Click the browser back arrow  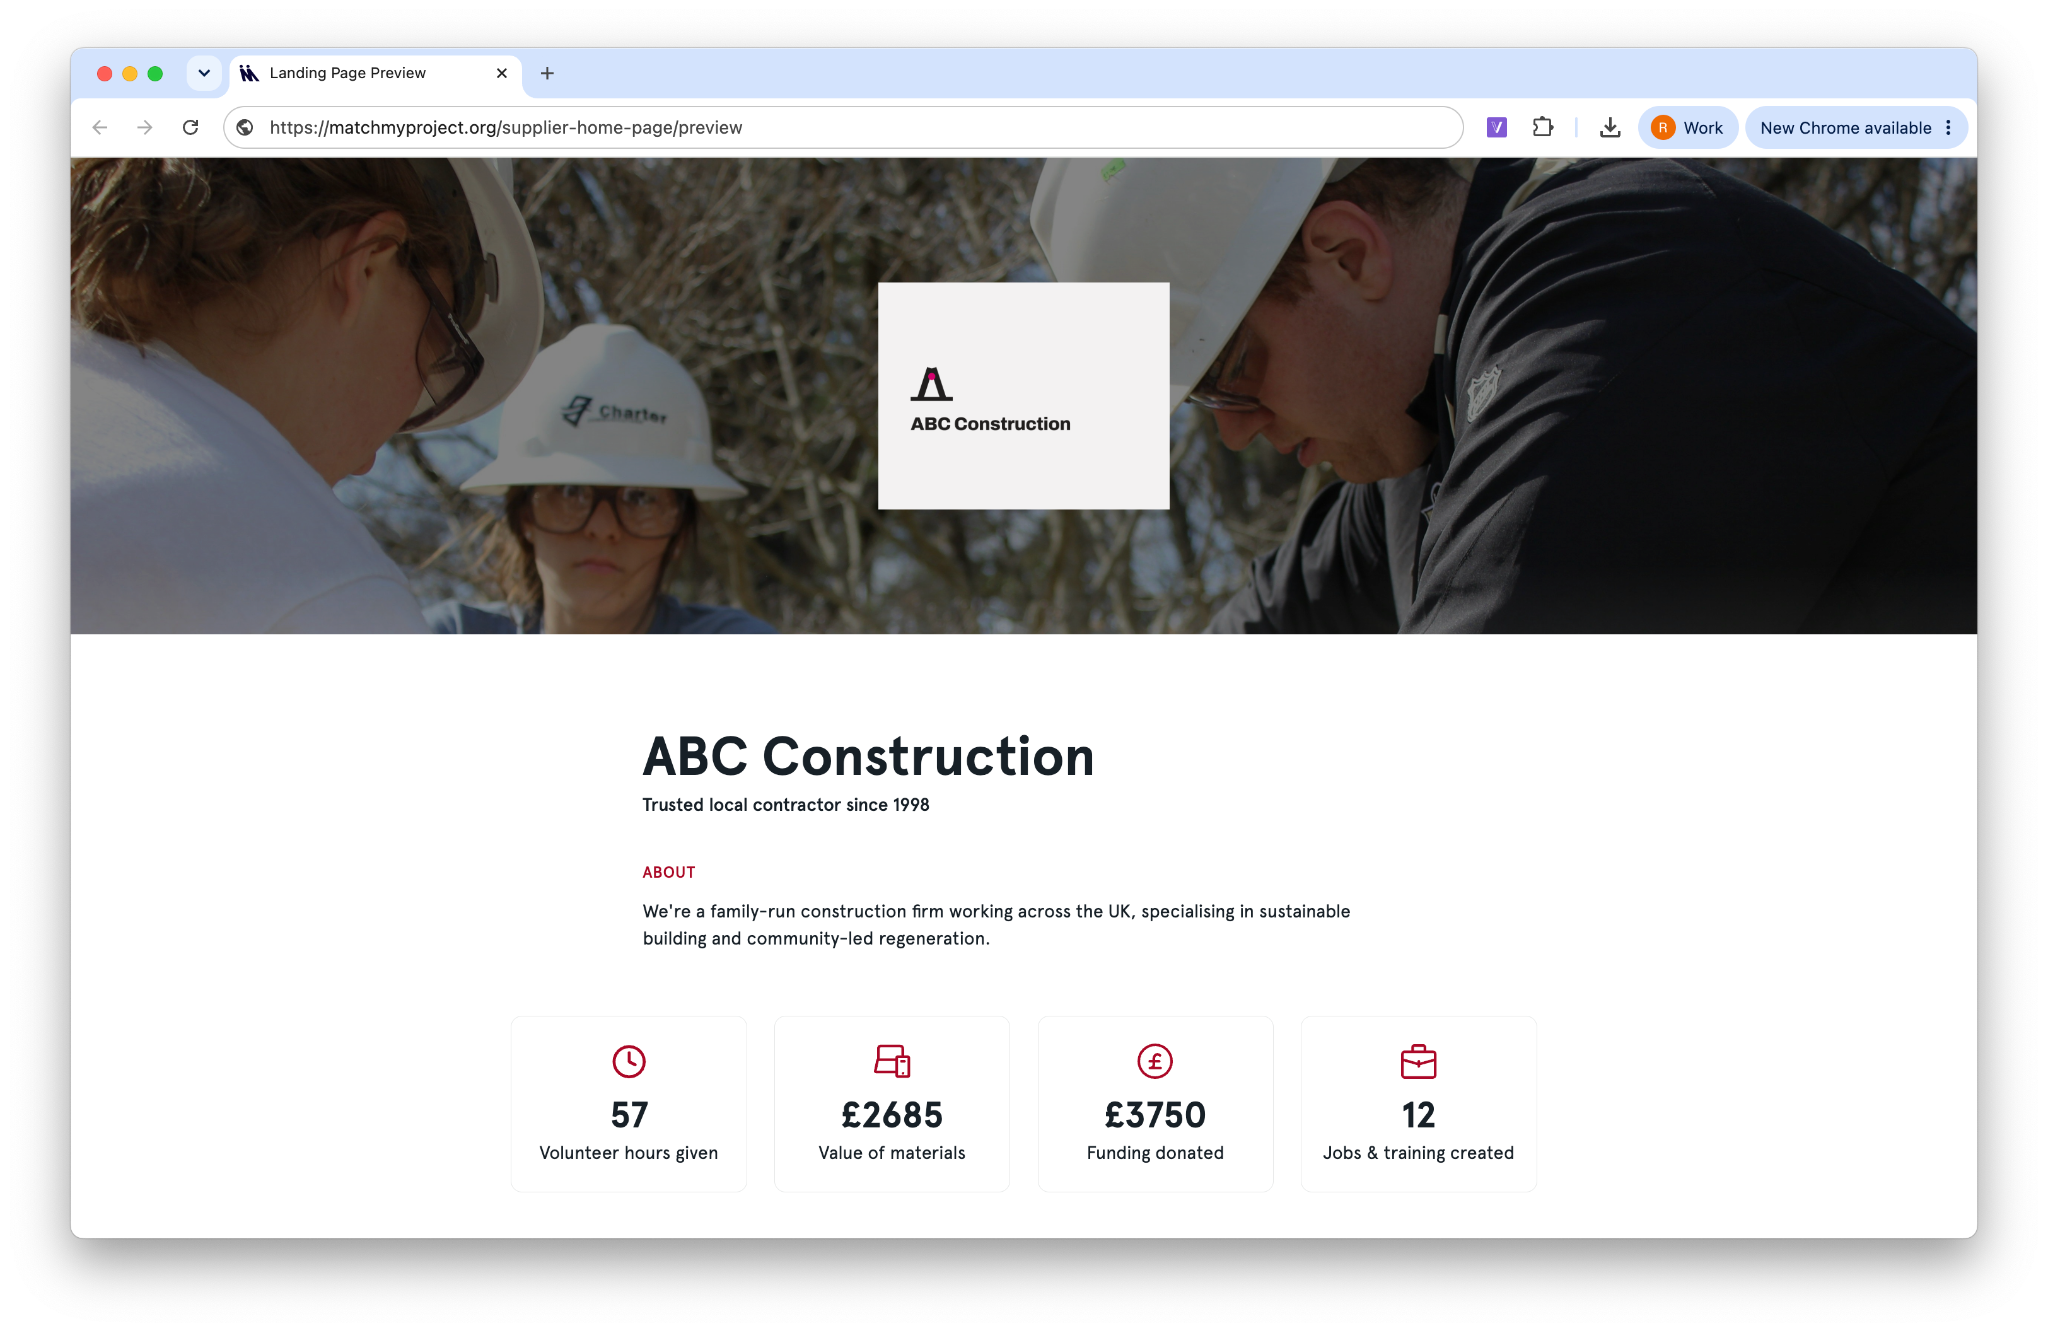(x=100, y=127)
